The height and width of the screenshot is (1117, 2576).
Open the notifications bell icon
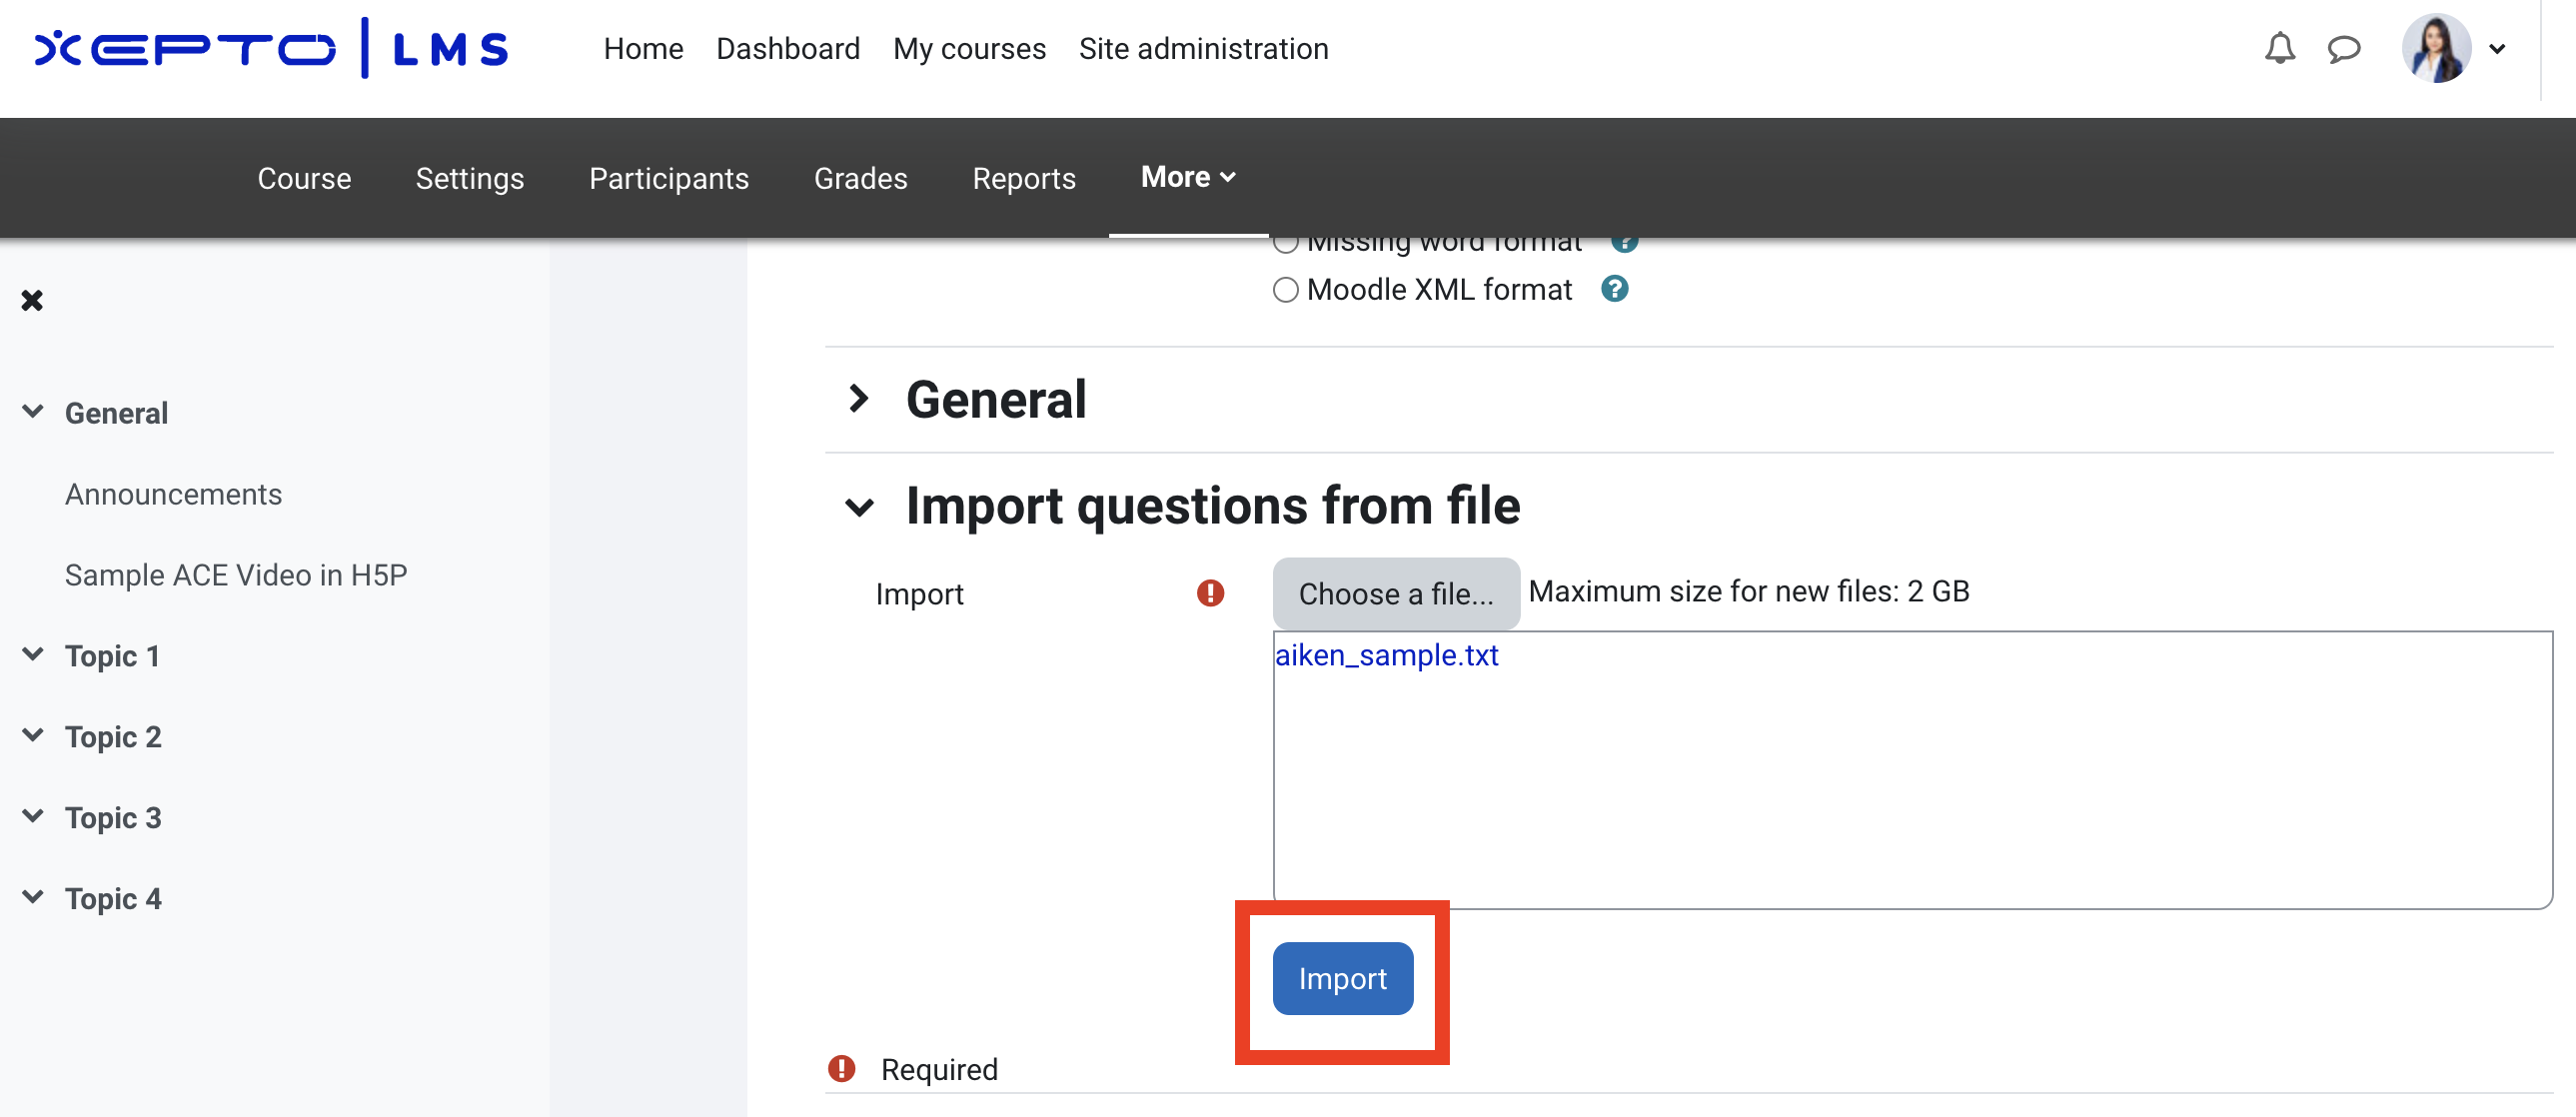2279,49
